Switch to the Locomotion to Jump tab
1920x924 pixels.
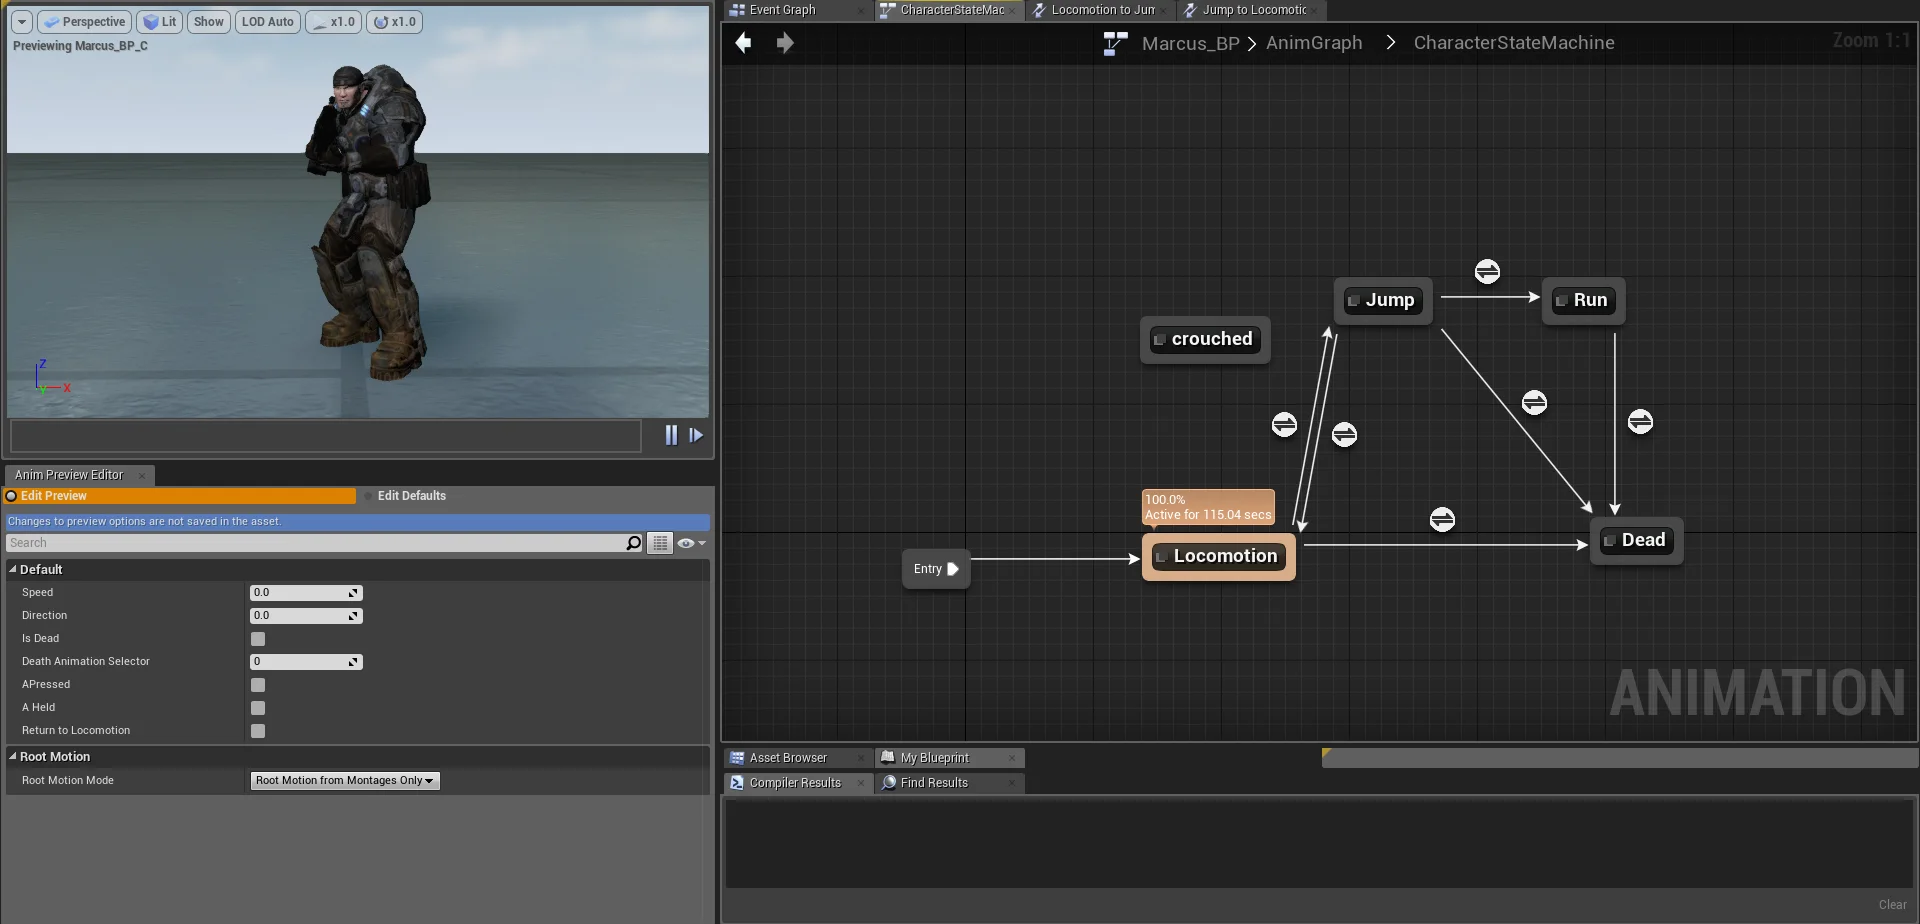pos(1103,10)
